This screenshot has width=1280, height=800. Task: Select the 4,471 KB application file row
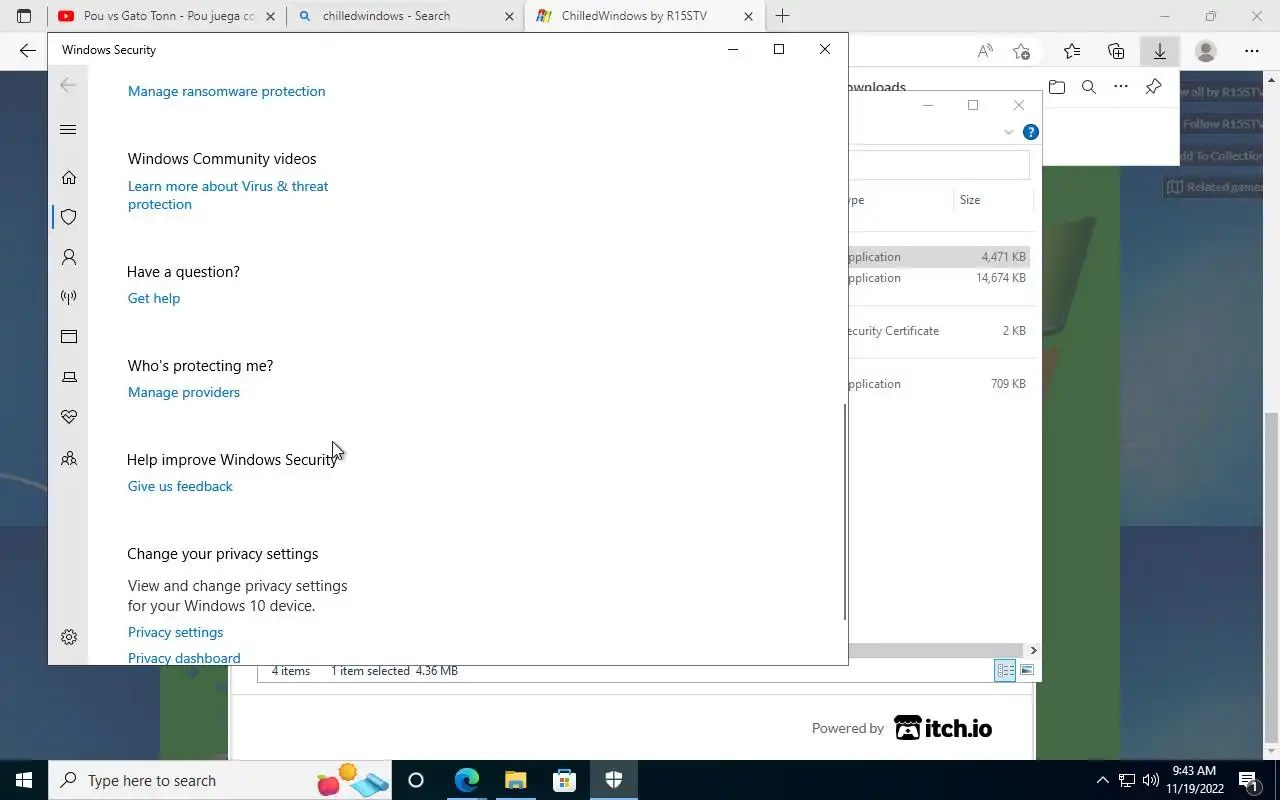coord(939,257)
